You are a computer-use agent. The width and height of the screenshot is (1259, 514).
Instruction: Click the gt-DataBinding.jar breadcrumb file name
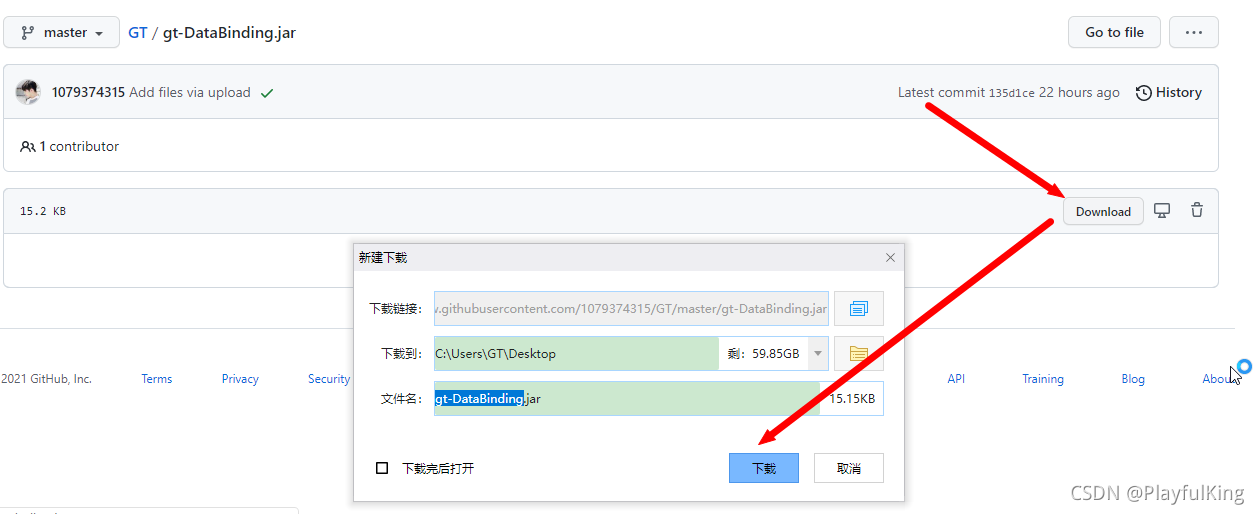tap(229, 32)
